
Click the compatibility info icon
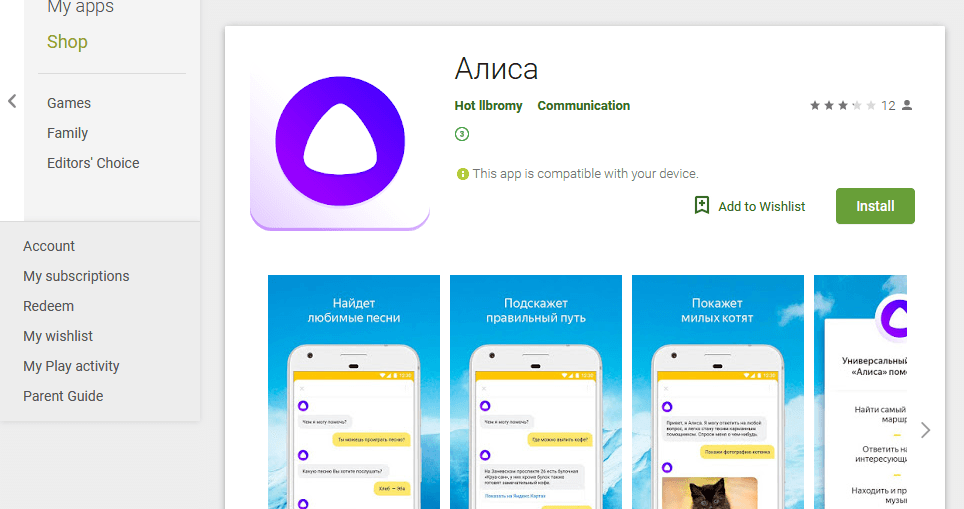click(x=462, y=174)
